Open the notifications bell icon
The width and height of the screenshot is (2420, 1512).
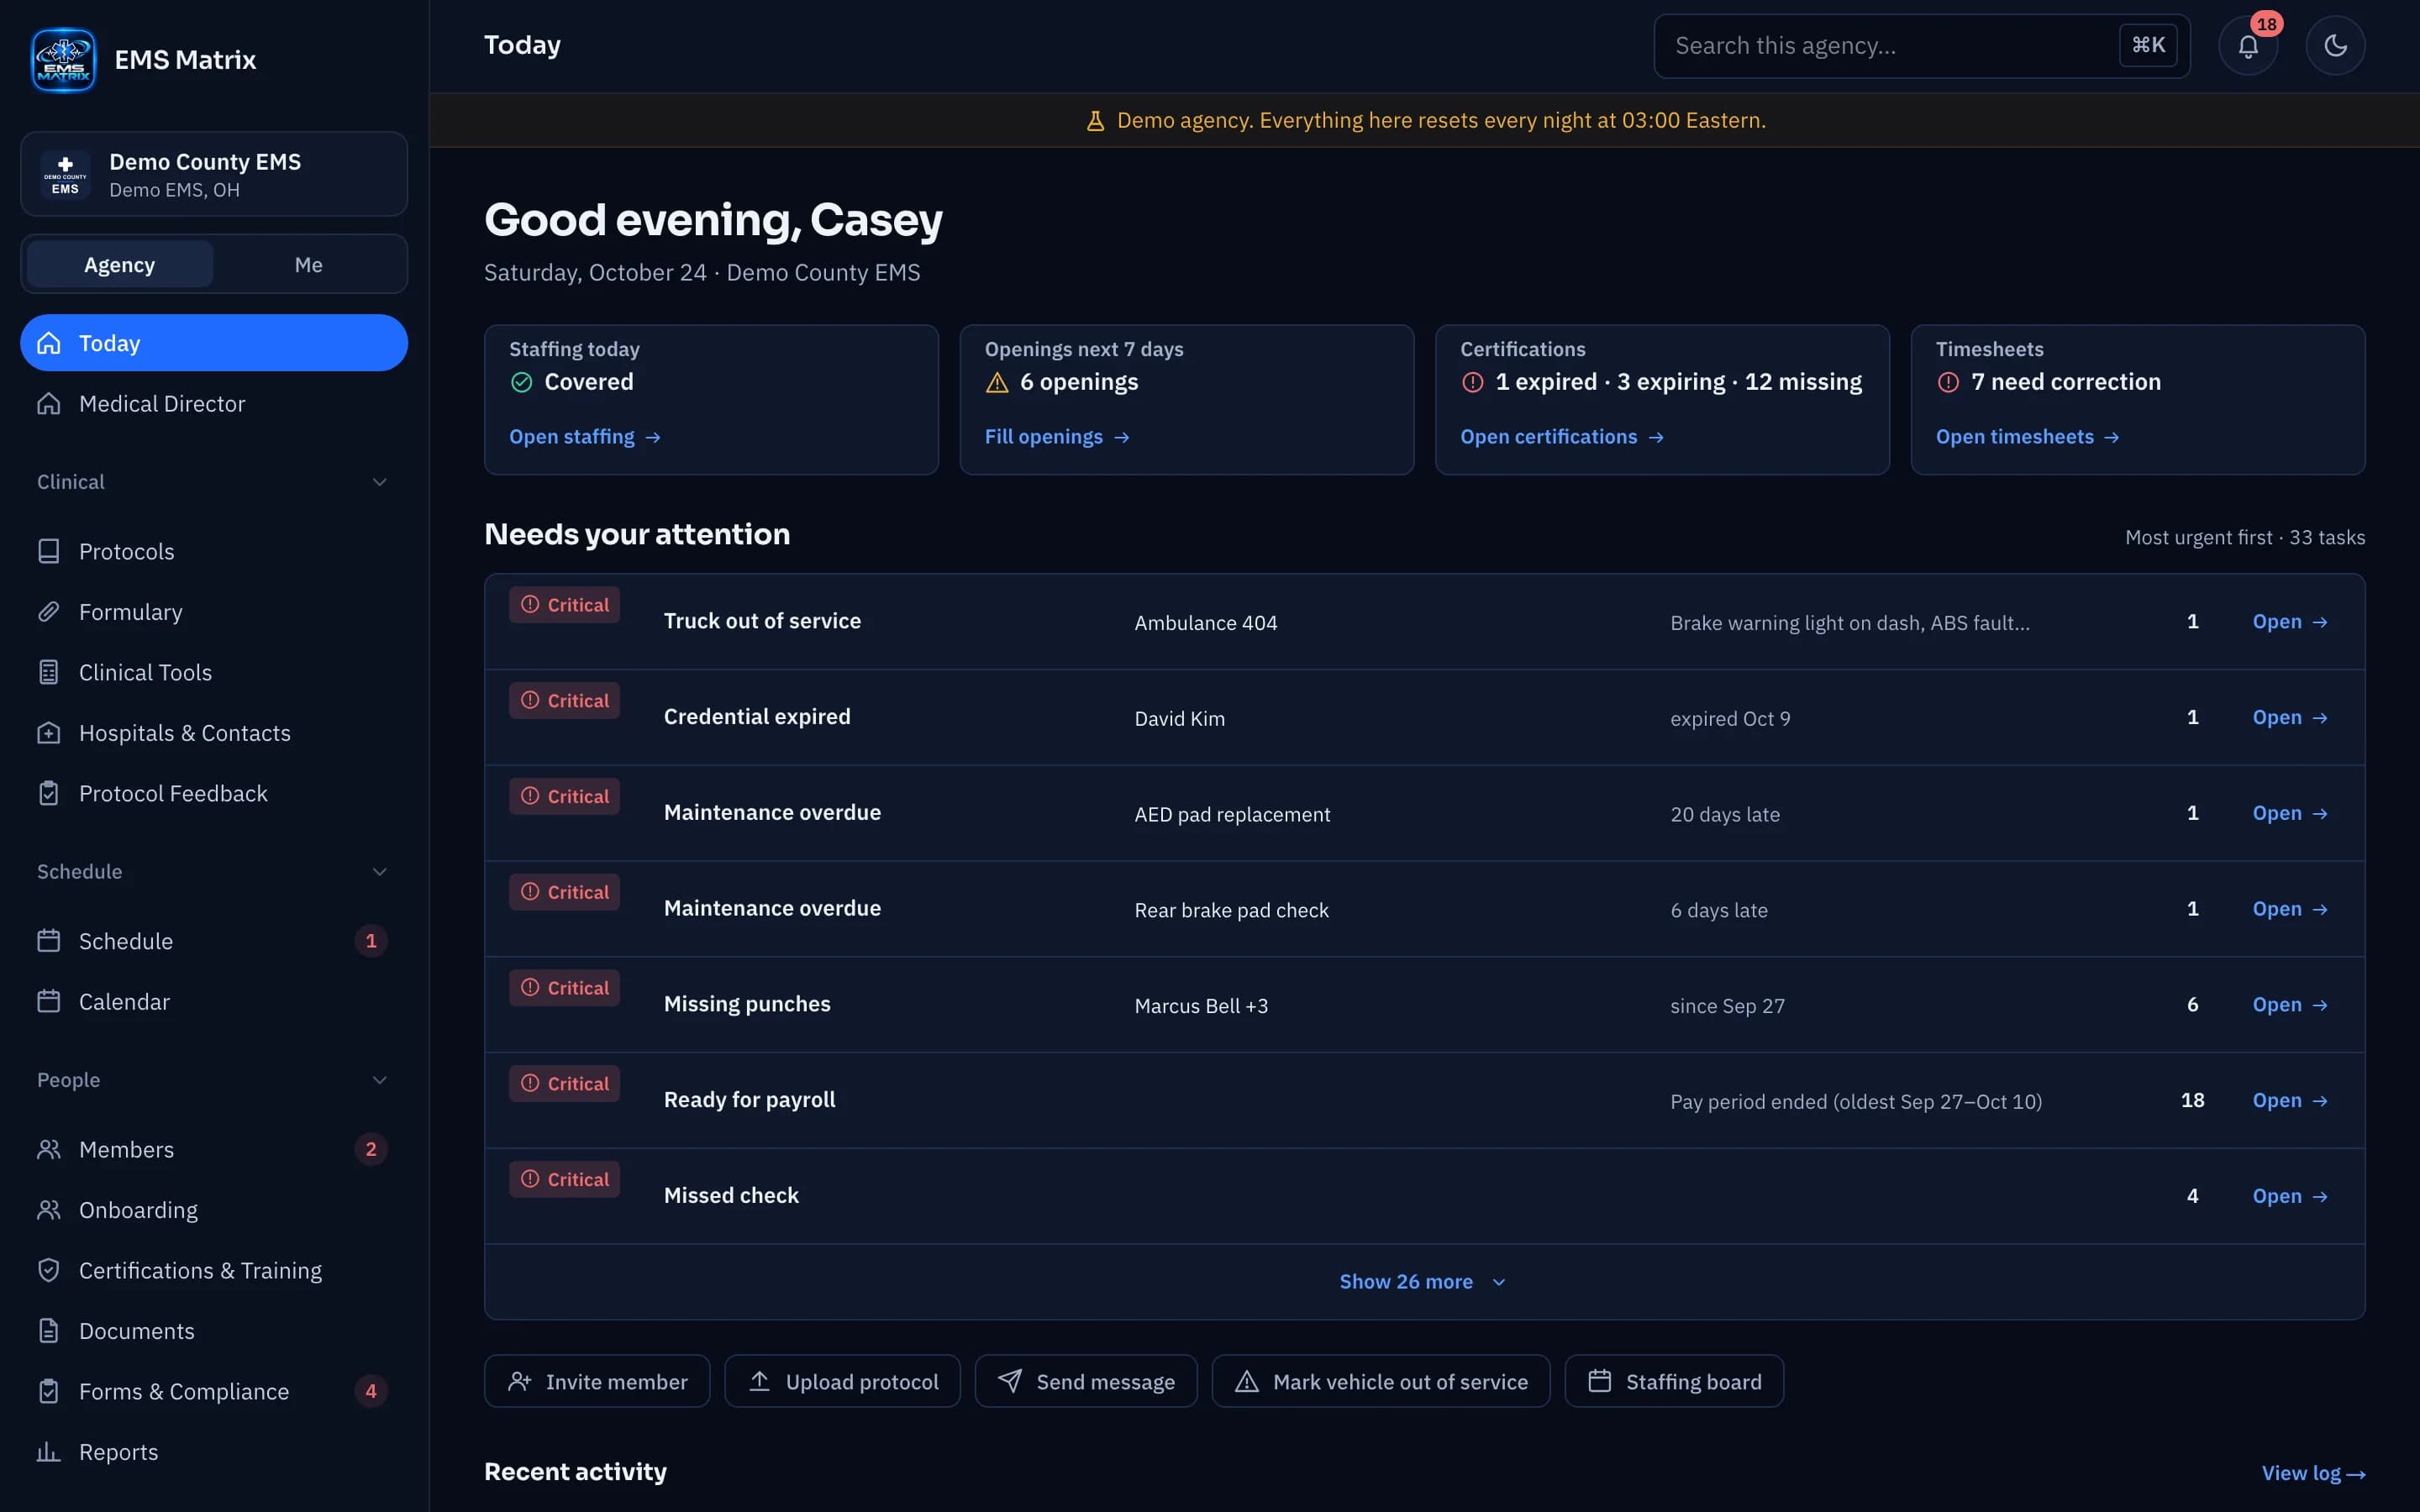2247,46
